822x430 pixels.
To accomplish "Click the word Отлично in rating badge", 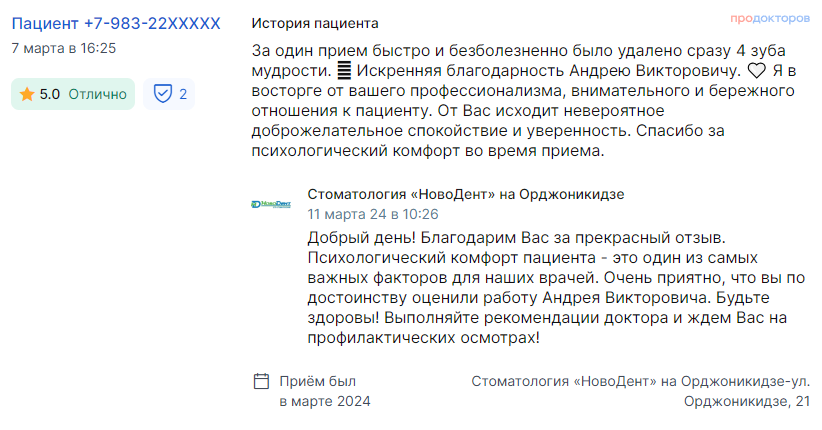I will click(x=98, y=94).
